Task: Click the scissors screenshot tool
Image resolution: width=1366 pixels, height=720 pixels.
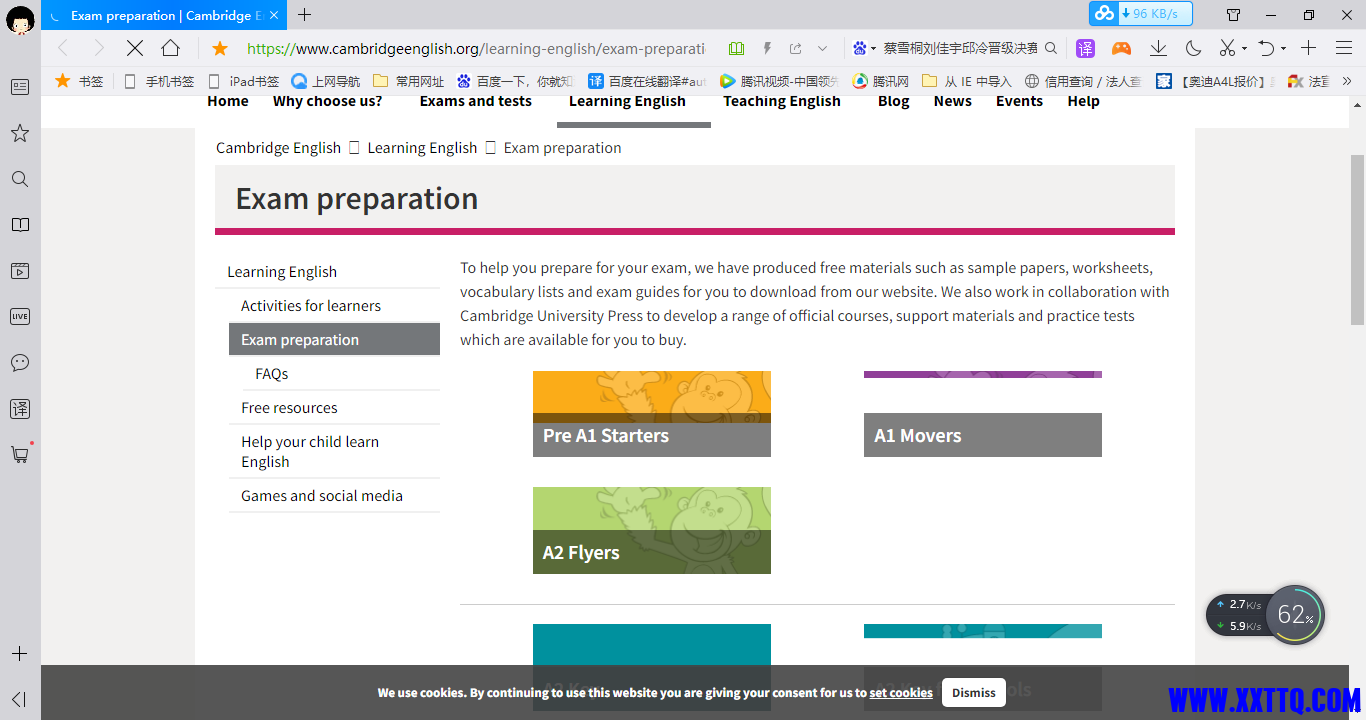Action: 1227,48
